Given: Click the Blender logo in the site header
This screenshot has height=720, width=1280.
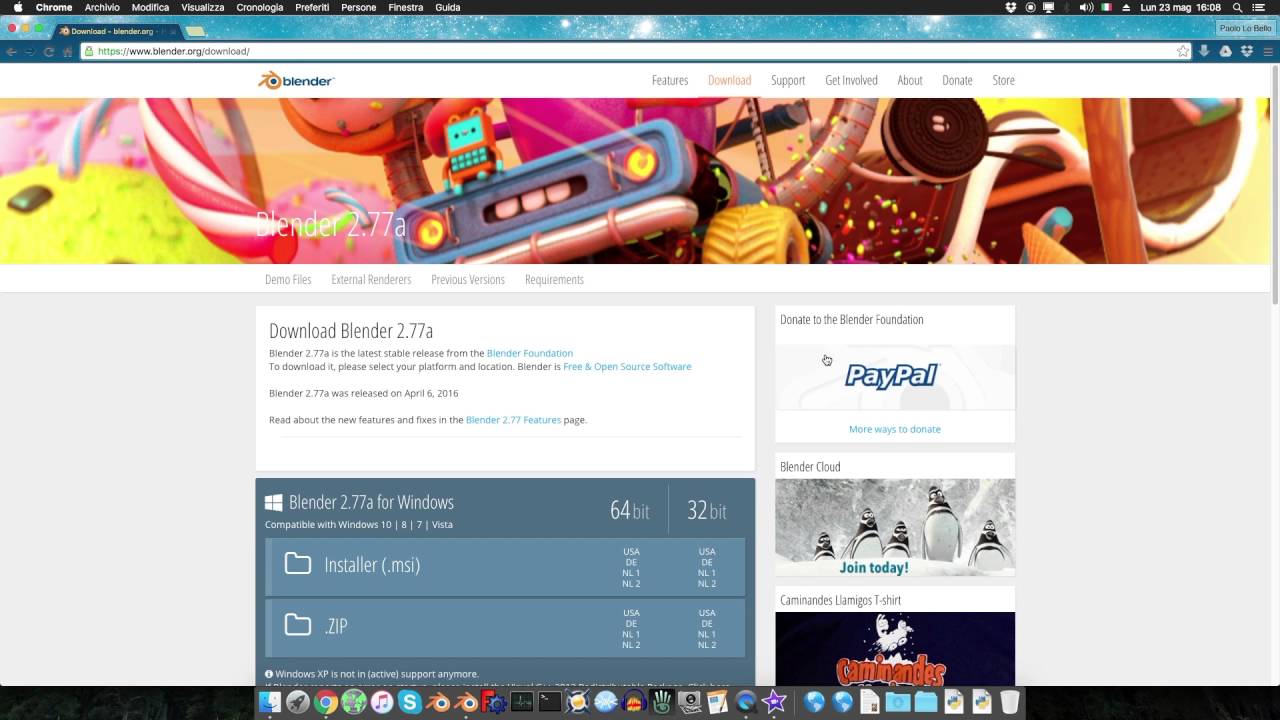Looking at the screenshot, I should pos(296,80).
